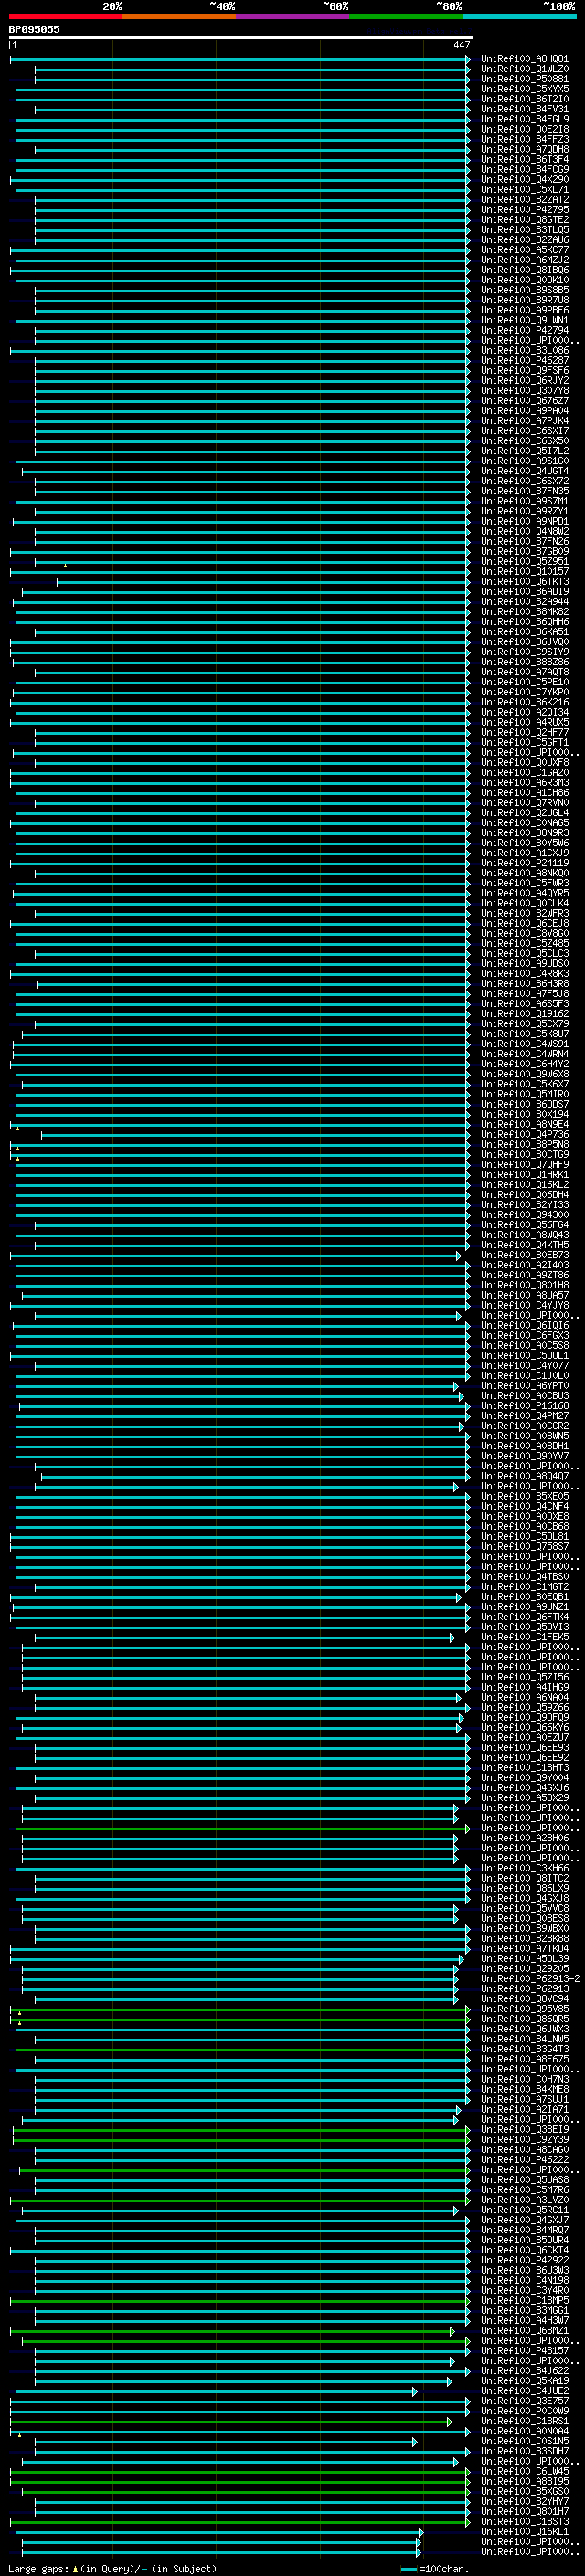Viewport: 585px width, 2576px height.
Task: Select hit label UniRef100_Q94300
Action: (525, 1215)
